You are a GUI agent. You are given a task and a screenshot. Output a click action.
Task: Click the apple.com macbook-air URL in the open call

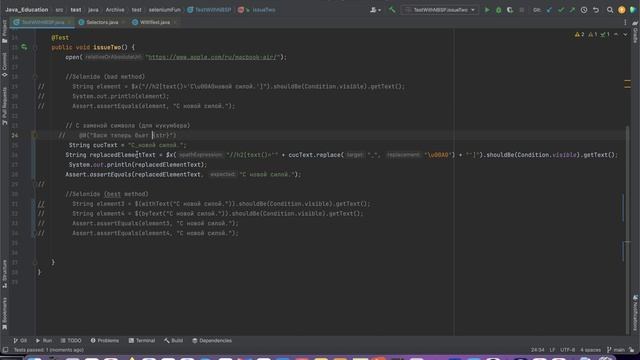pos(212,57)
